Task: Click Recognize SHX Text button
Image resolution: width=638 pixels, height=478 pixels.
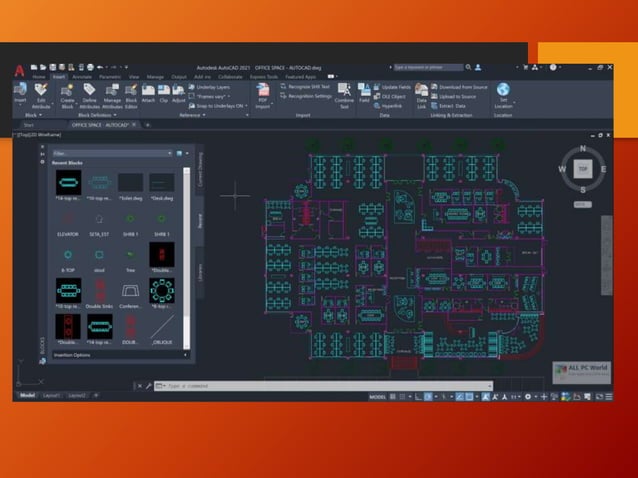Action: [310, 87]
